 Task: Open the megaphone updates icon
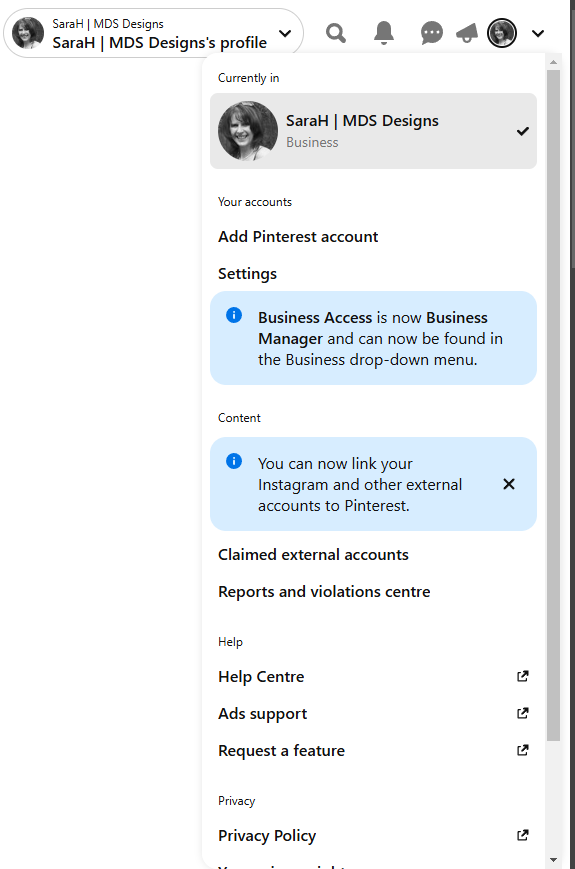(467, 33)
